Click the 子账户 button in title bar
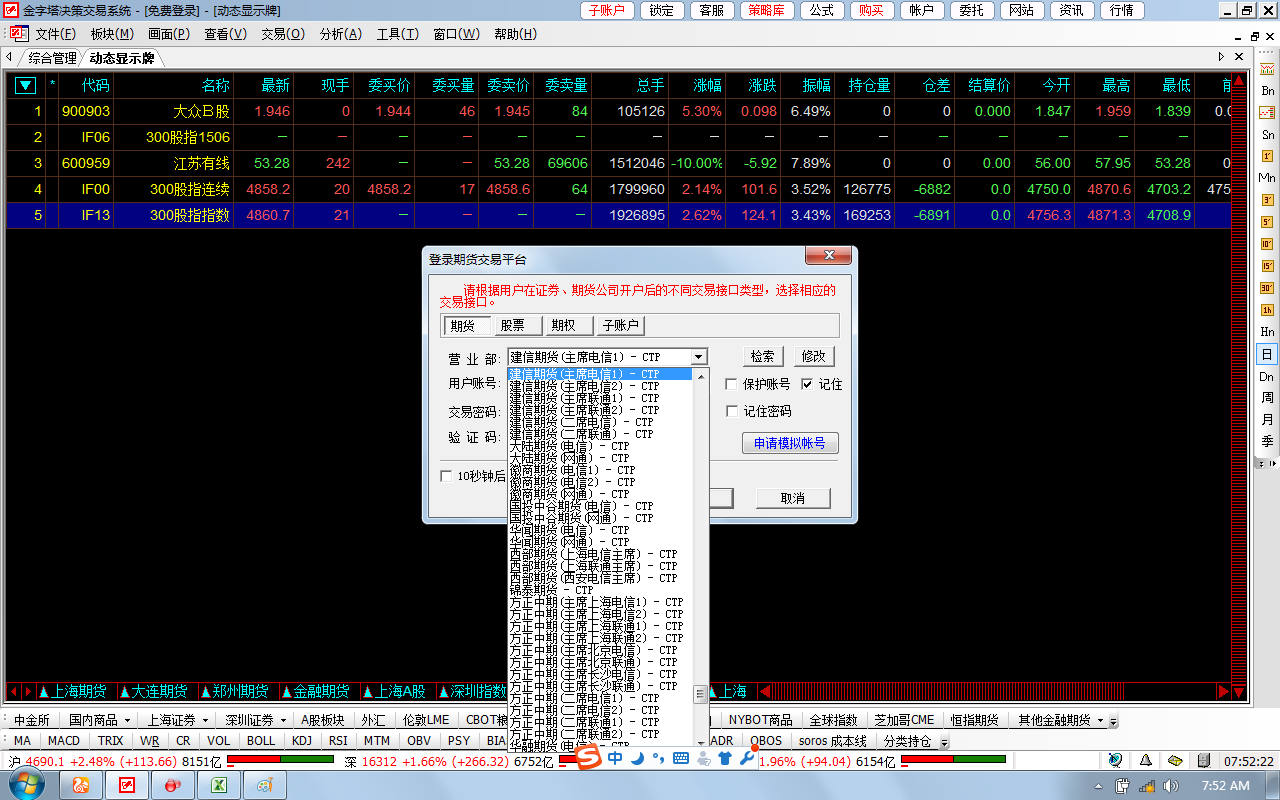This screenshot has width=1280, height=800. (606, 10)
